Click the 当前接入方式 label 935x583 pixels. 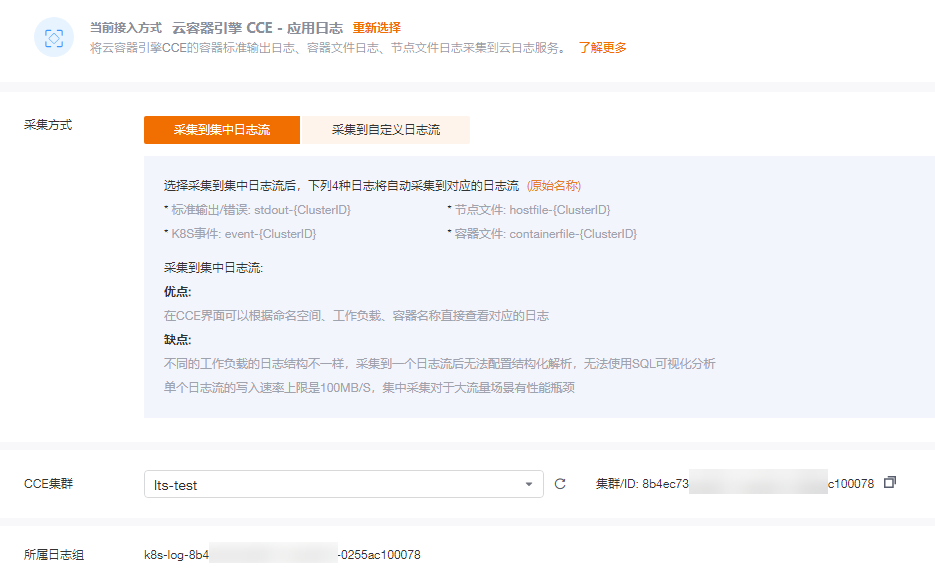126,28
